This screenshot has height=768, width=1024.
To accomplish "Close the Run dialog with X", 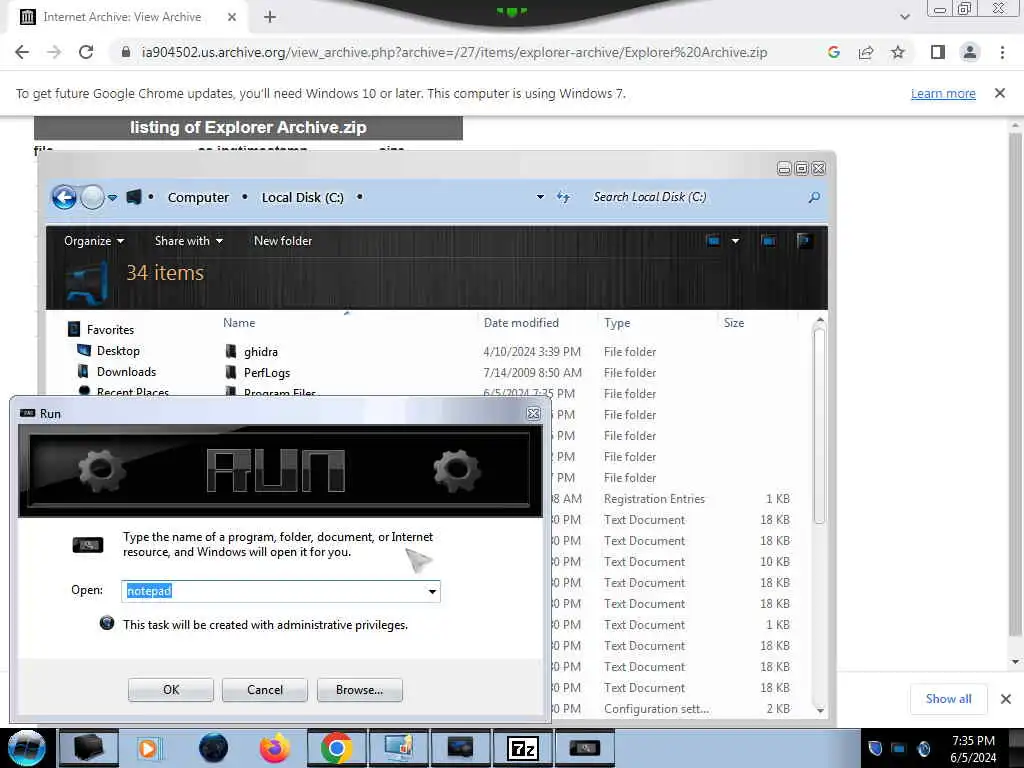I will coord(533,413).
